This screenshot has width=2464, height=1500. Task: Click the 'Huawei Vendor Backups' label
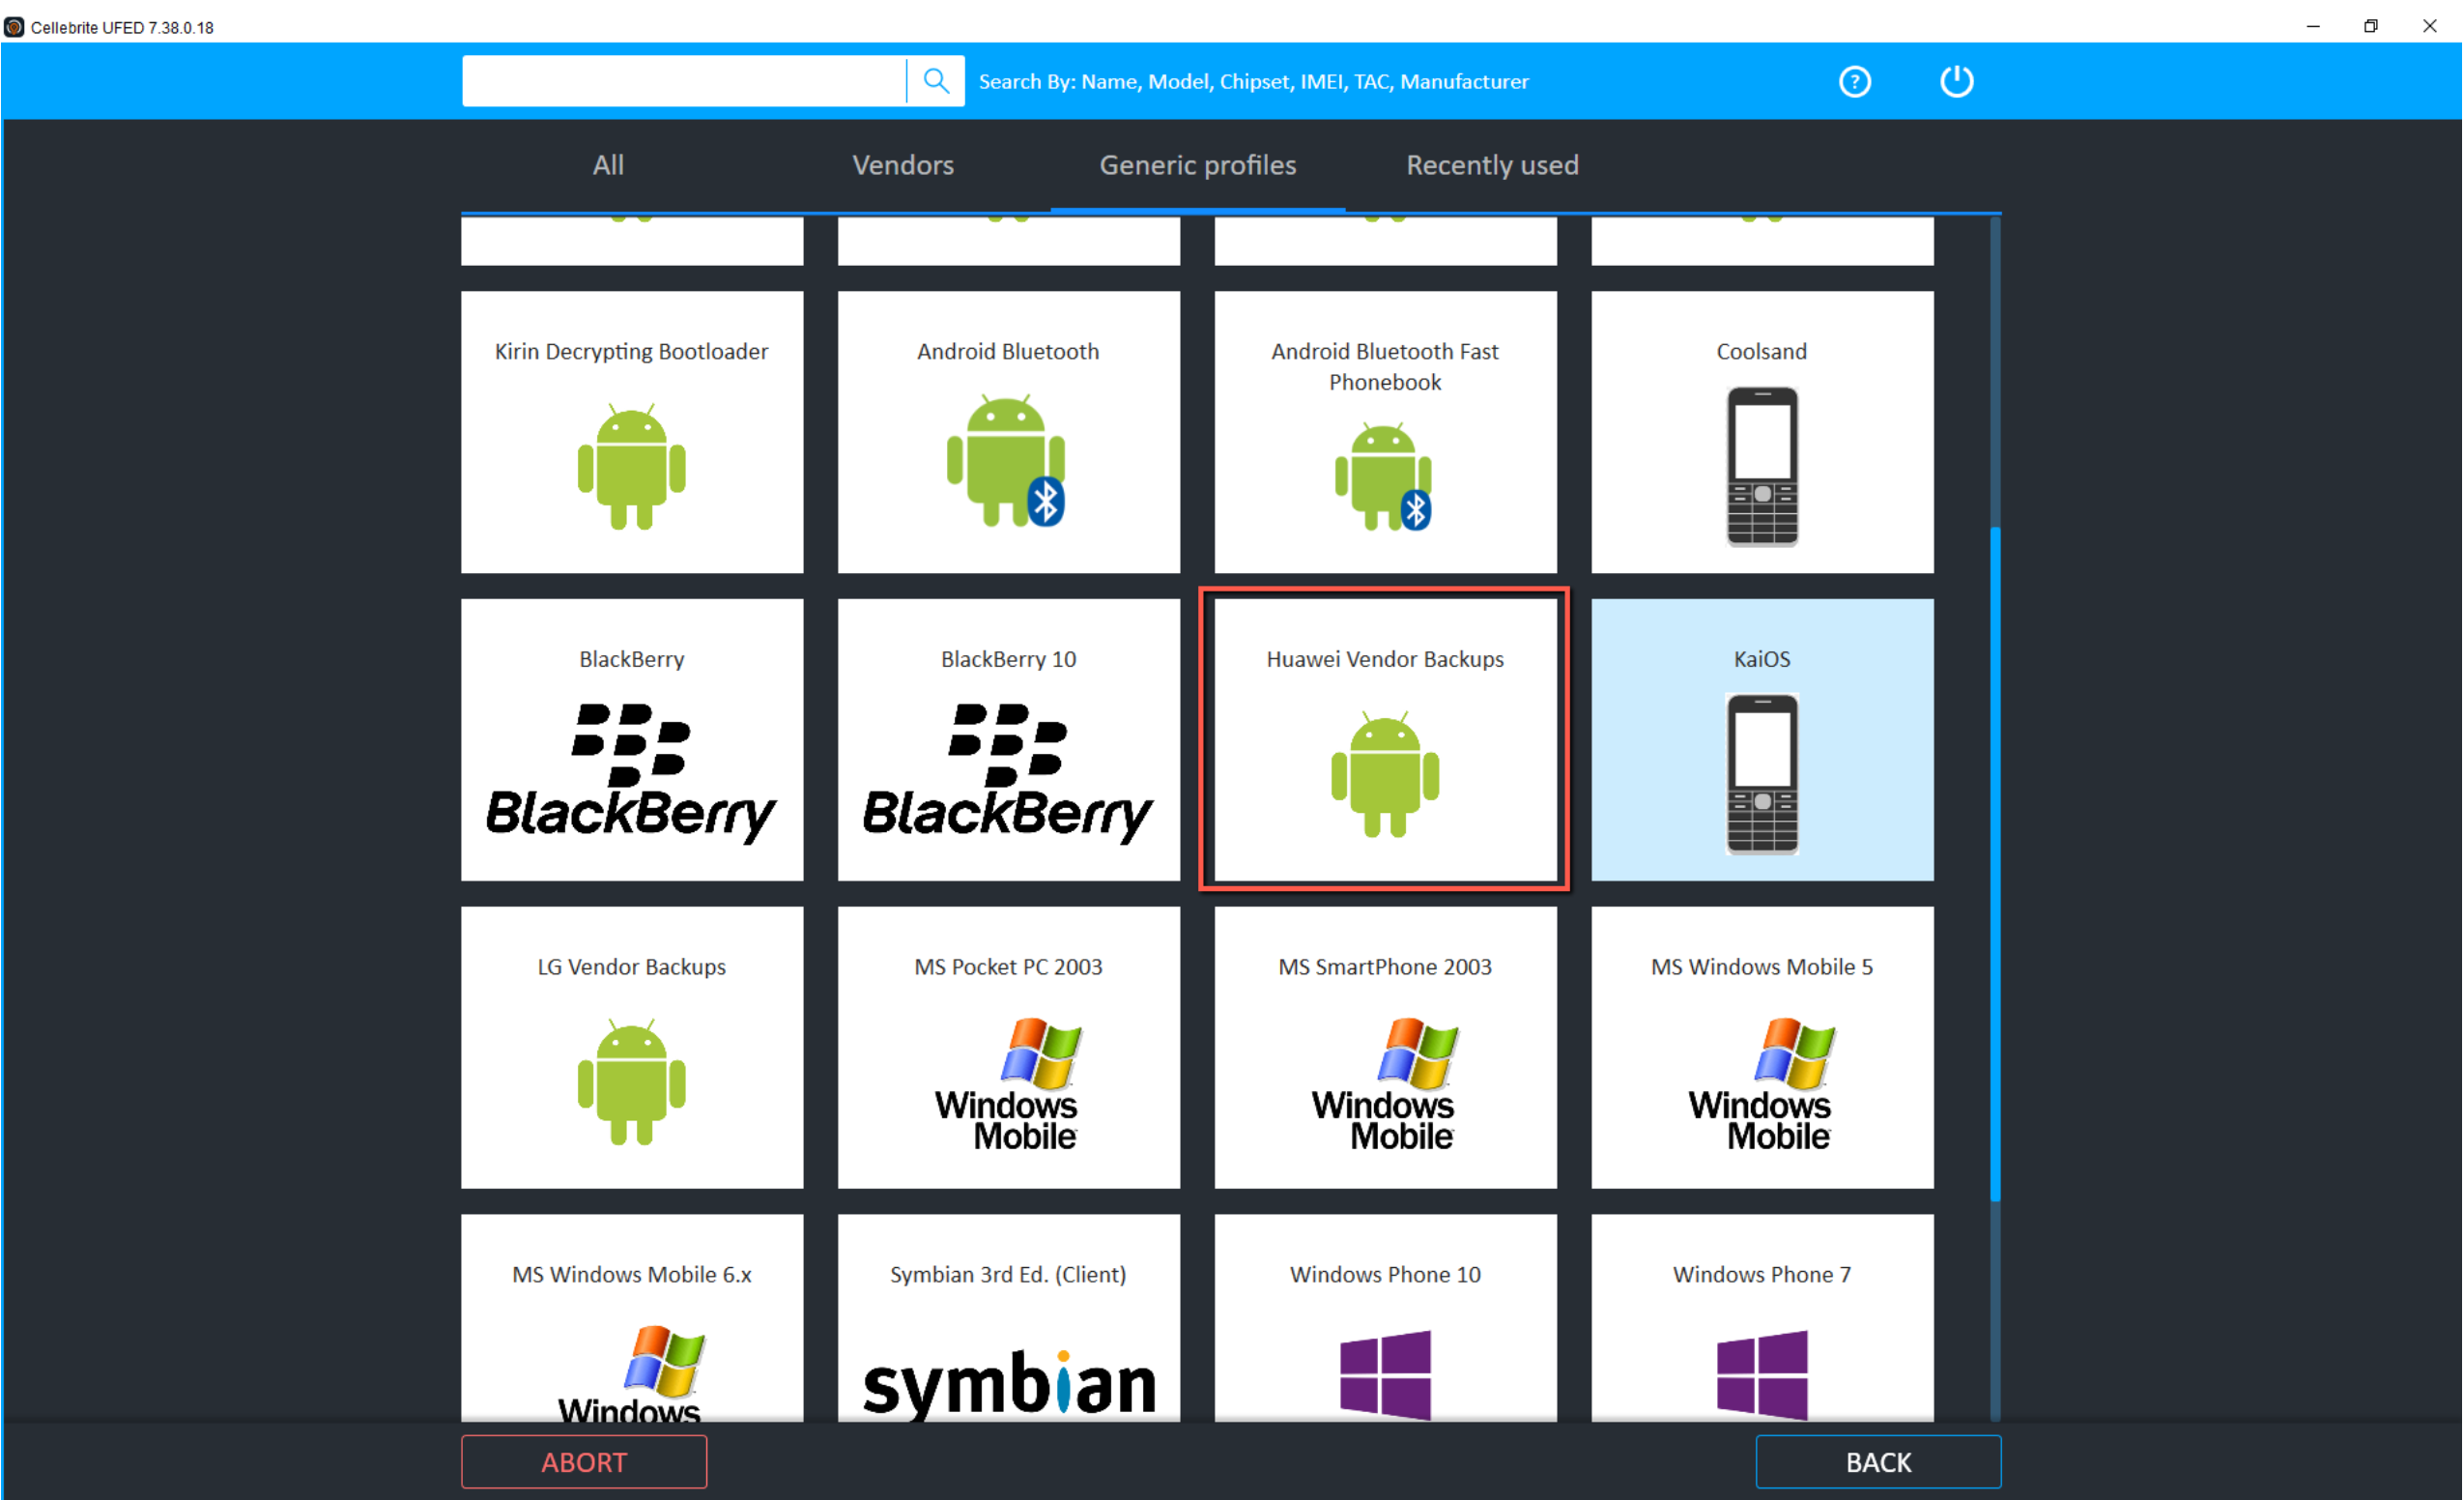point(1385,659)
